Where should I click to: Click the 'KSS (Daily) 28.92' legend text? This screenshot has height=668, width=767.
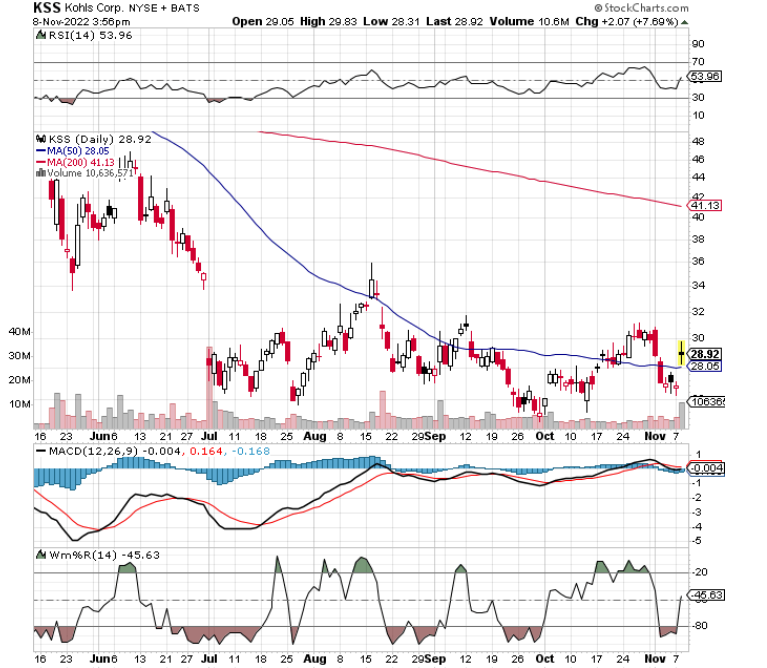tap(100, 139)
